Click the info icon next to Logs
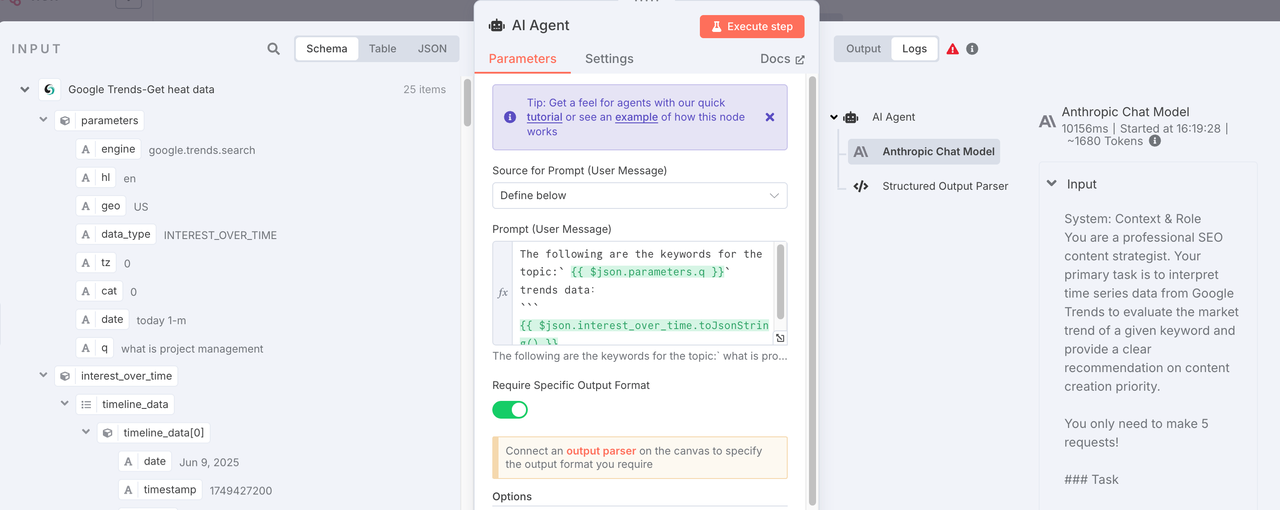This screenshot has height=510, width=1280. pos(972,49)
